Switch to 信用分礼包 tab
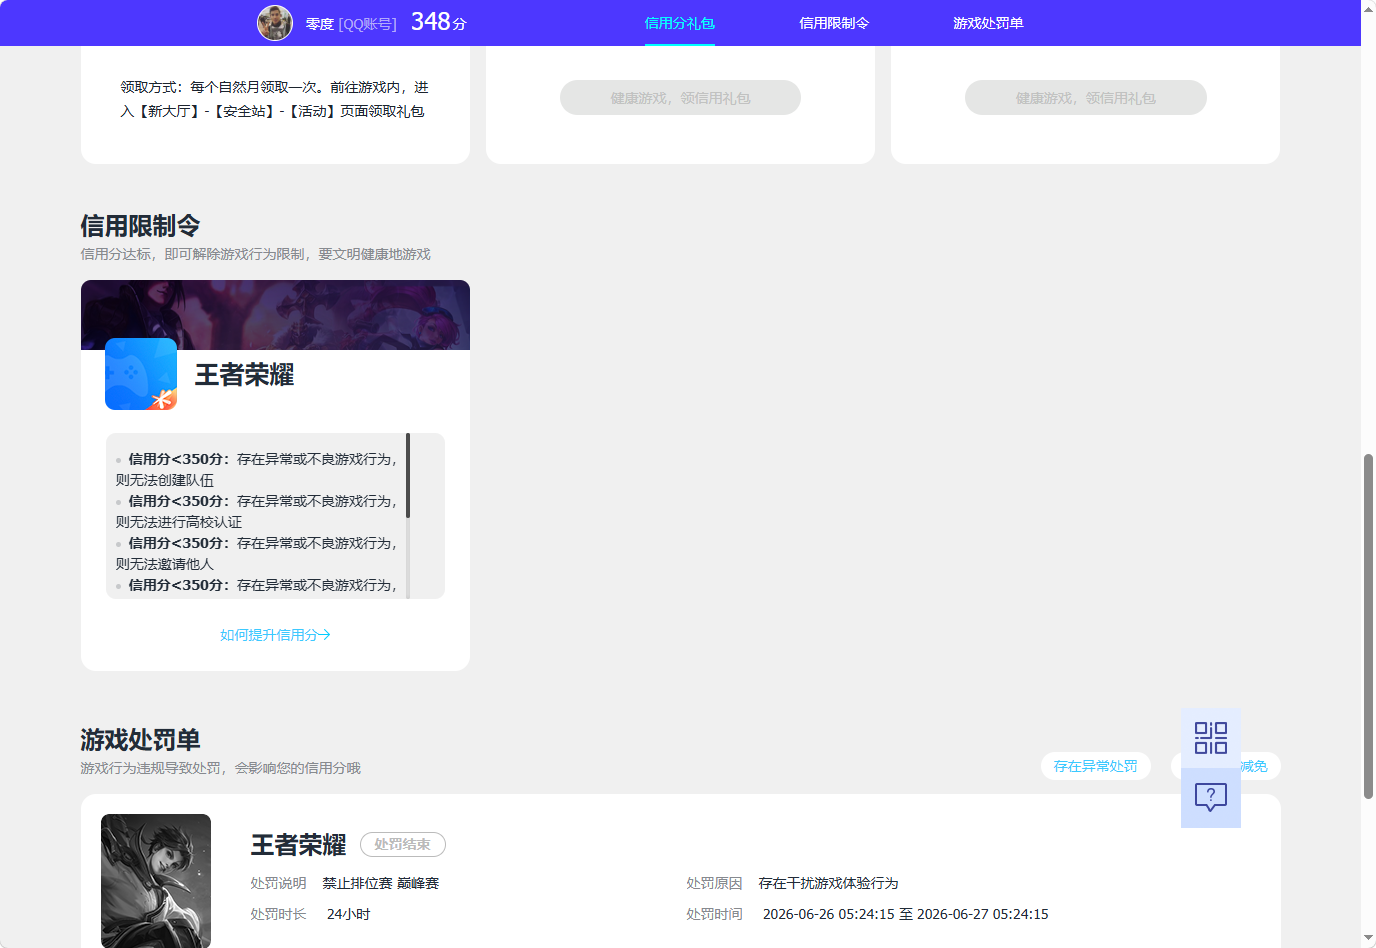This screenshot has height=948, width=1376. point(680,23)
